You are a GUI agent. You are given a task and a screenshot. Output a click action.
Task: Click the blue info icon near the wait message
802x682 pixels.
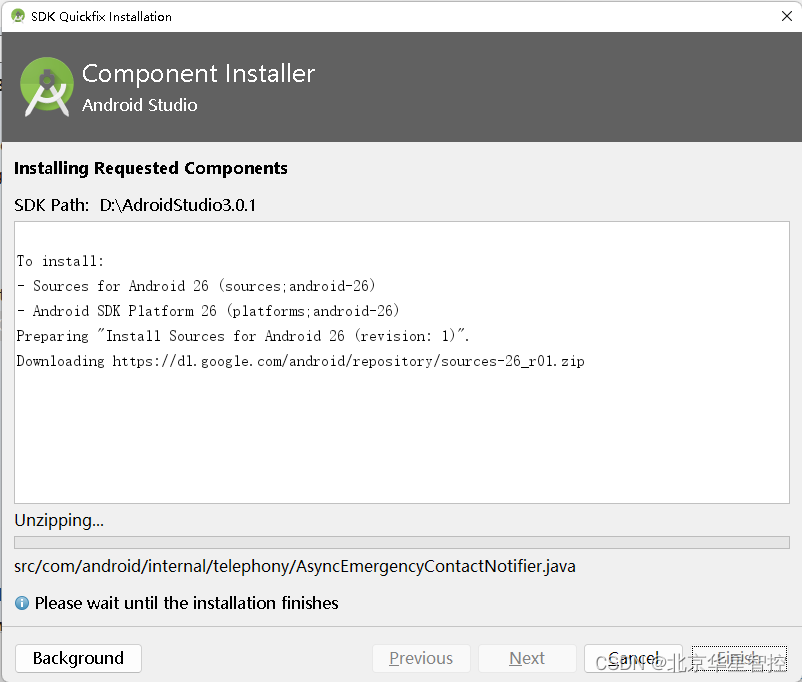tap(21, 603)
